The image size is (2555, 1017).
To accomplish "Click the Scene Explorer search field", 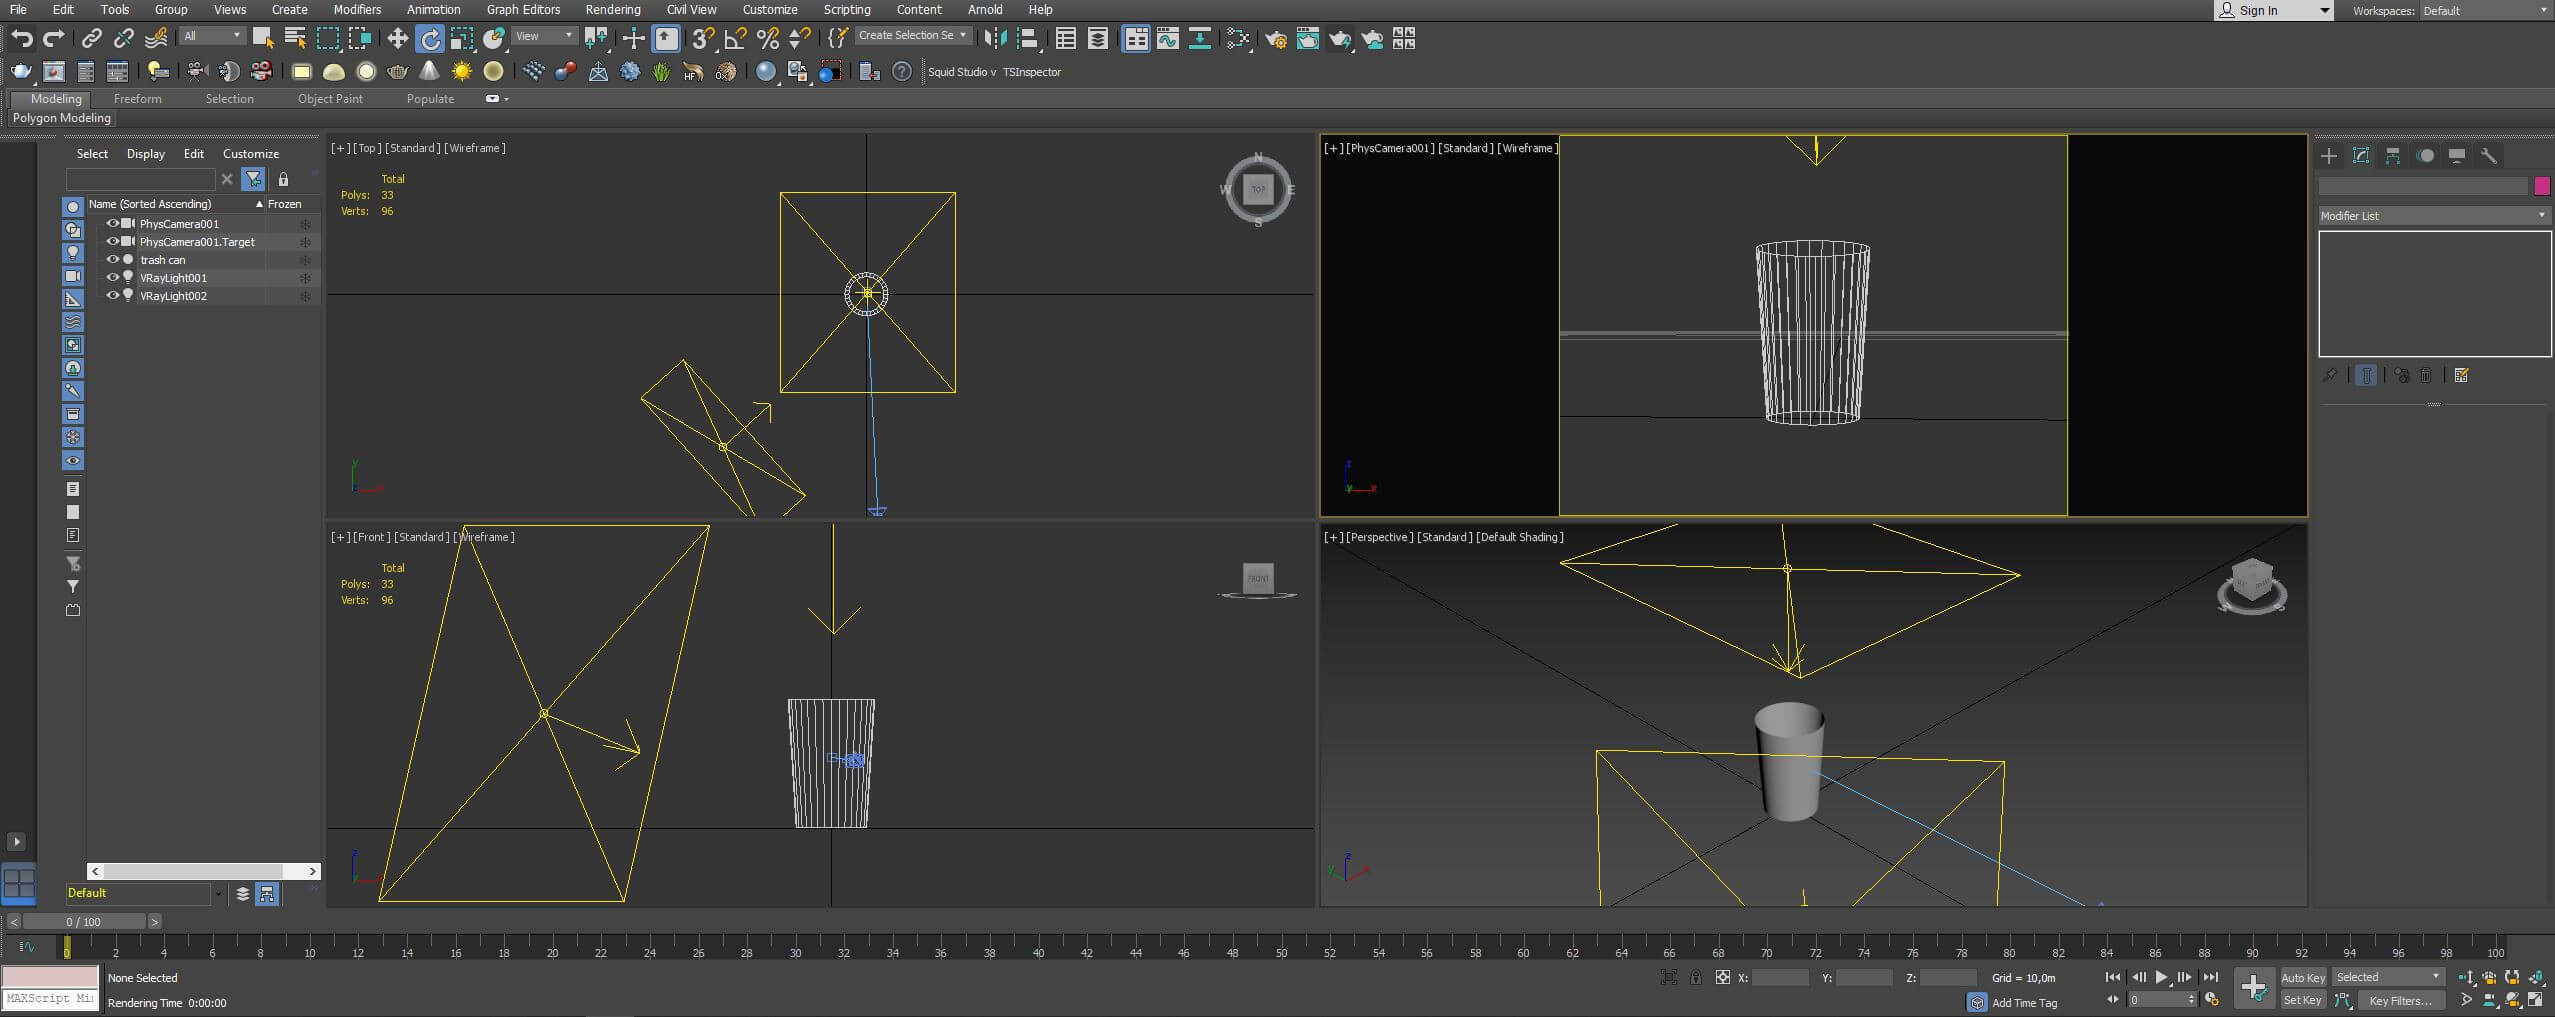I will [140, 180].
